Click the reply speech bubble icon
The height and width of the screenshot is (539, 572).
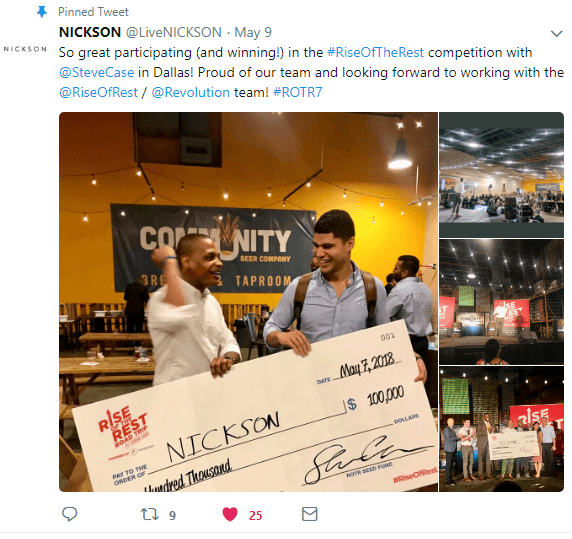click(69, 514)
